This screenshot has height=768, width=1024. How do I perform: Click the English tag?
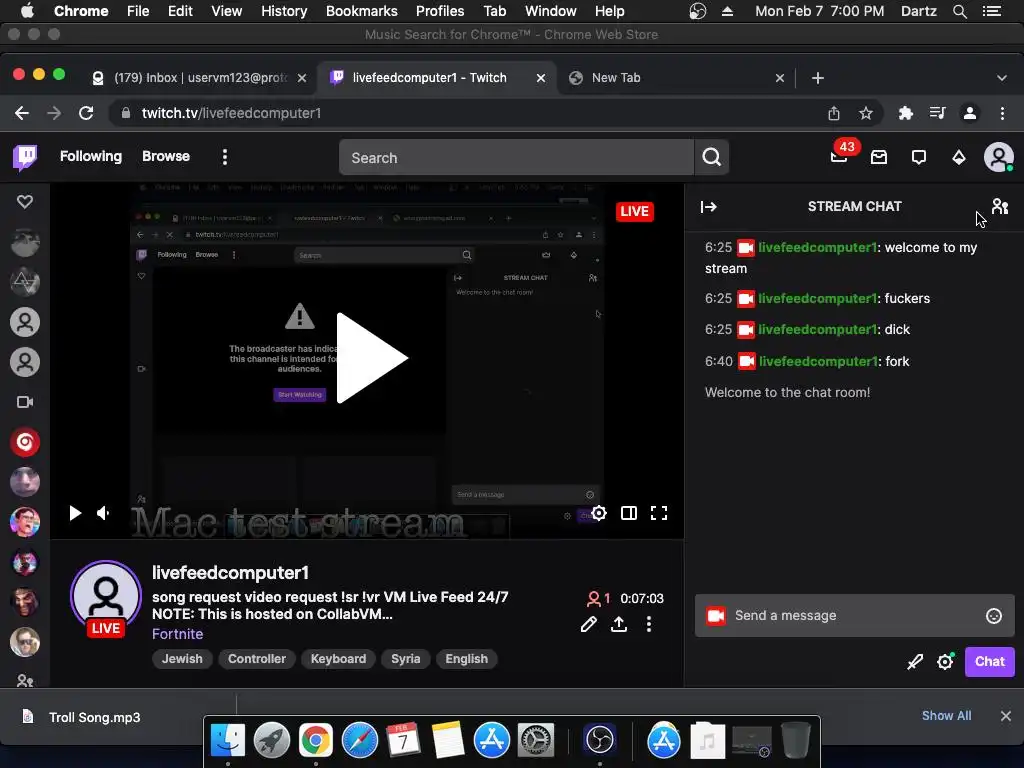(466, 659)
